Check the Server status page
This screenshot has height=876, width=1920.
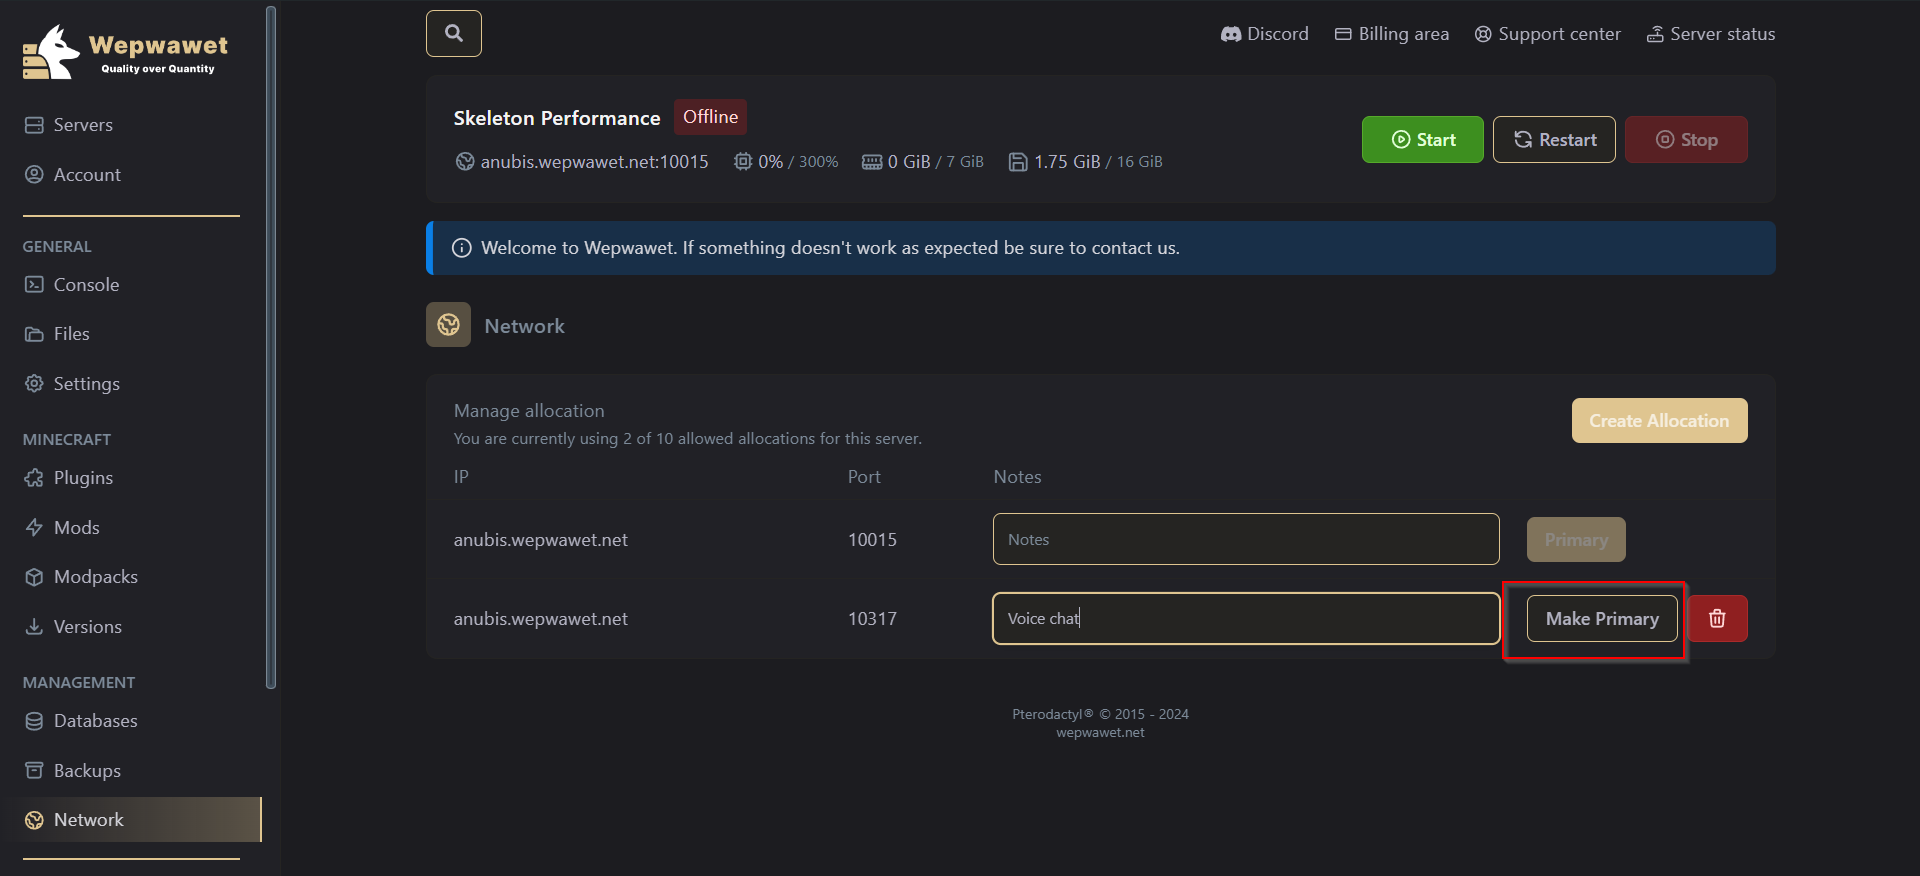[x=1711, y=34]
